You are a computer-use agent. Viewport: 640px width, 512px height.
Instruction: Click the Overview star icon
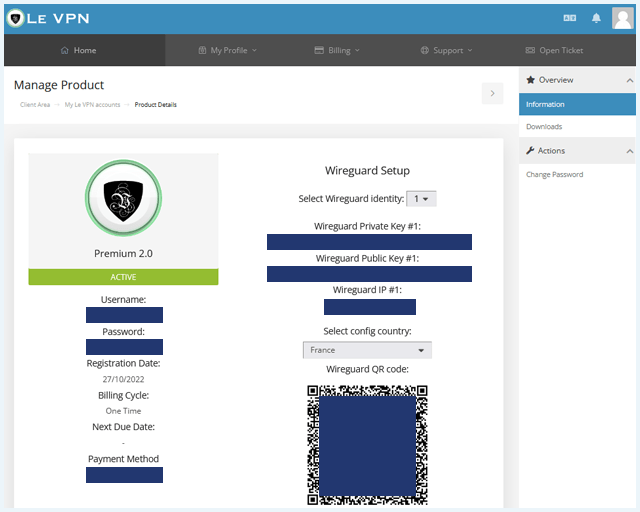click(530, 80)
